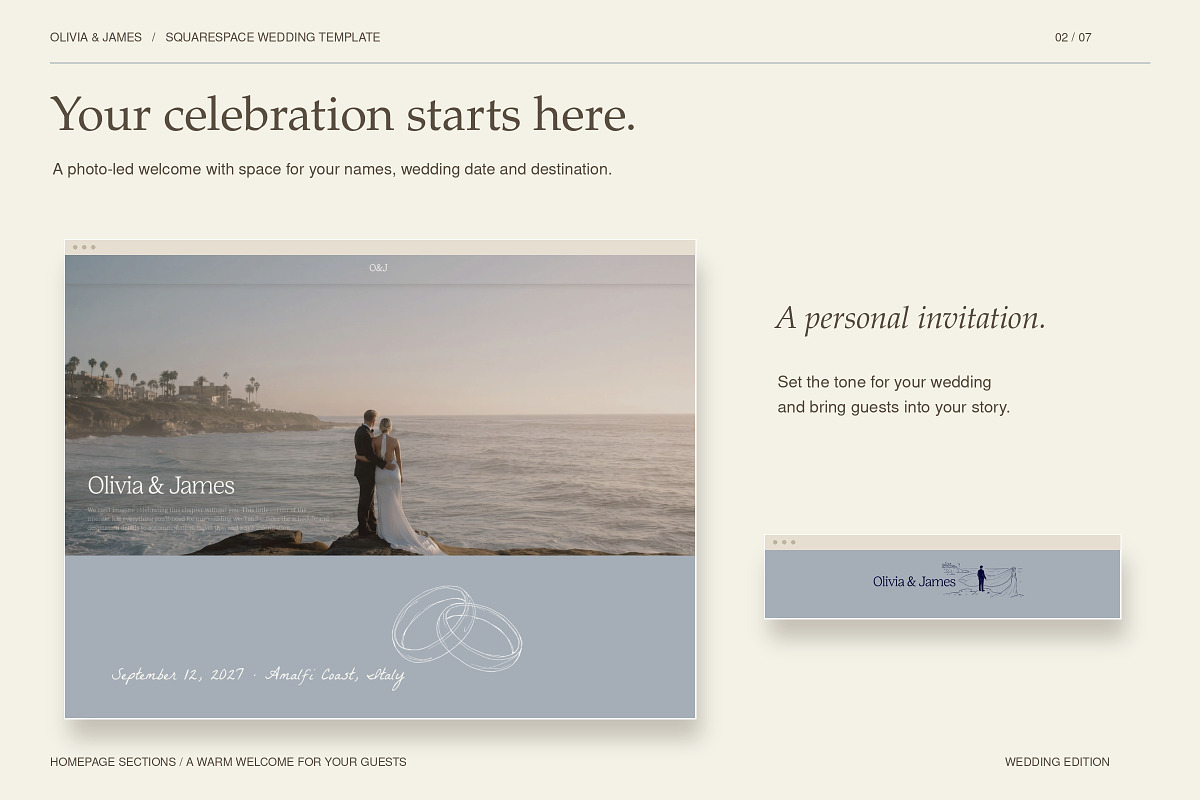1200x800 pixels.
Task: Click the window dots of the large browser mockup
Action: point(84,247)
